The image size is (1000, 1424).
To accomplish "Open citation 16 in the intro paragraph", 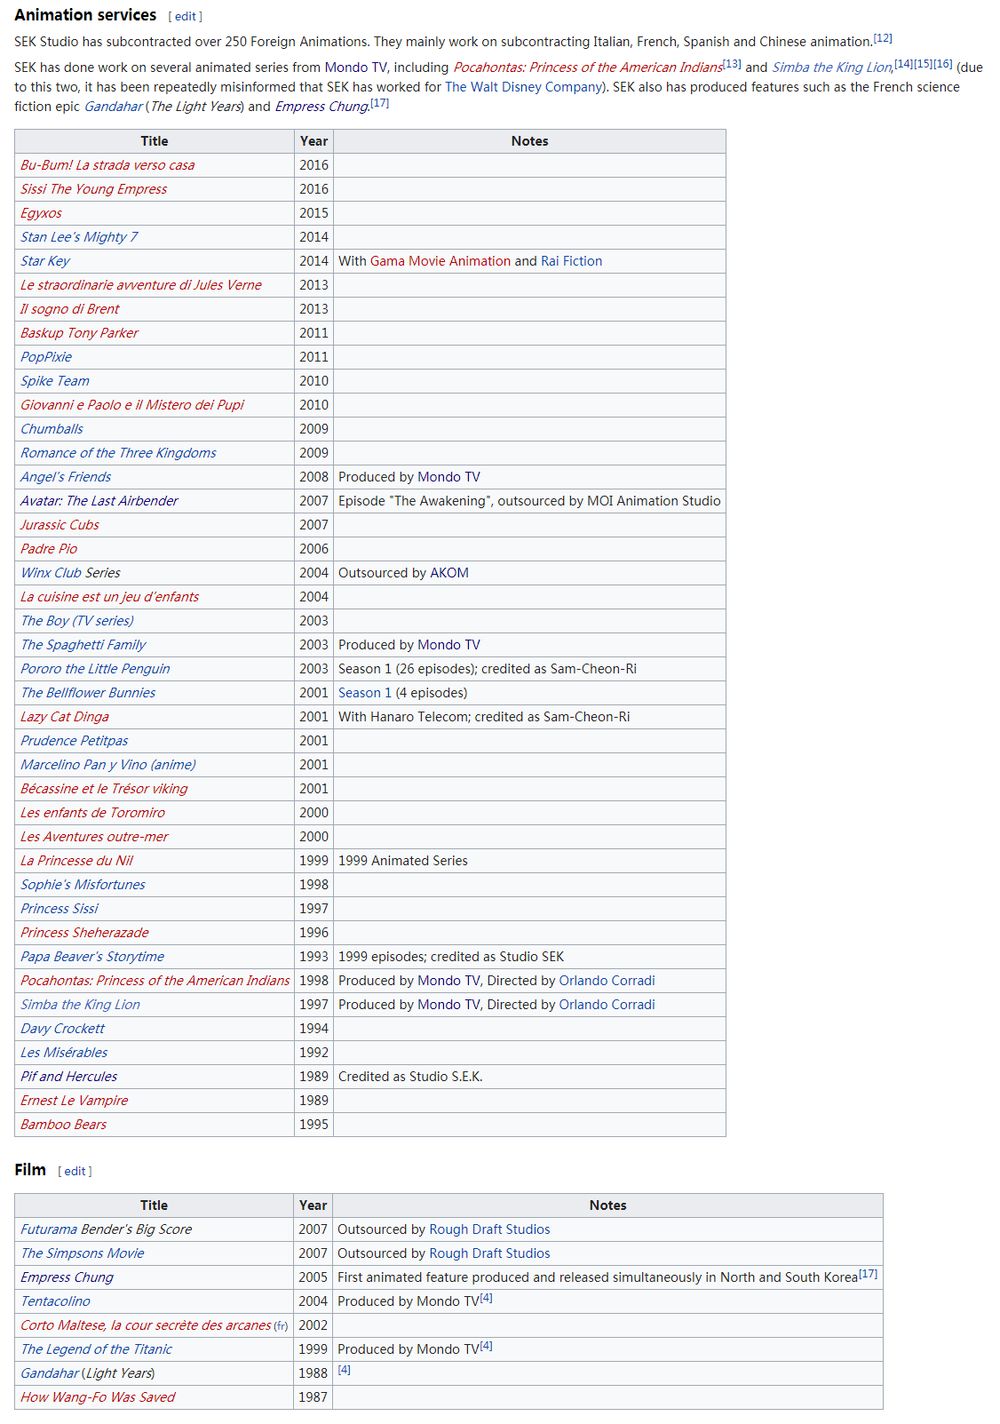I will 943,64.
